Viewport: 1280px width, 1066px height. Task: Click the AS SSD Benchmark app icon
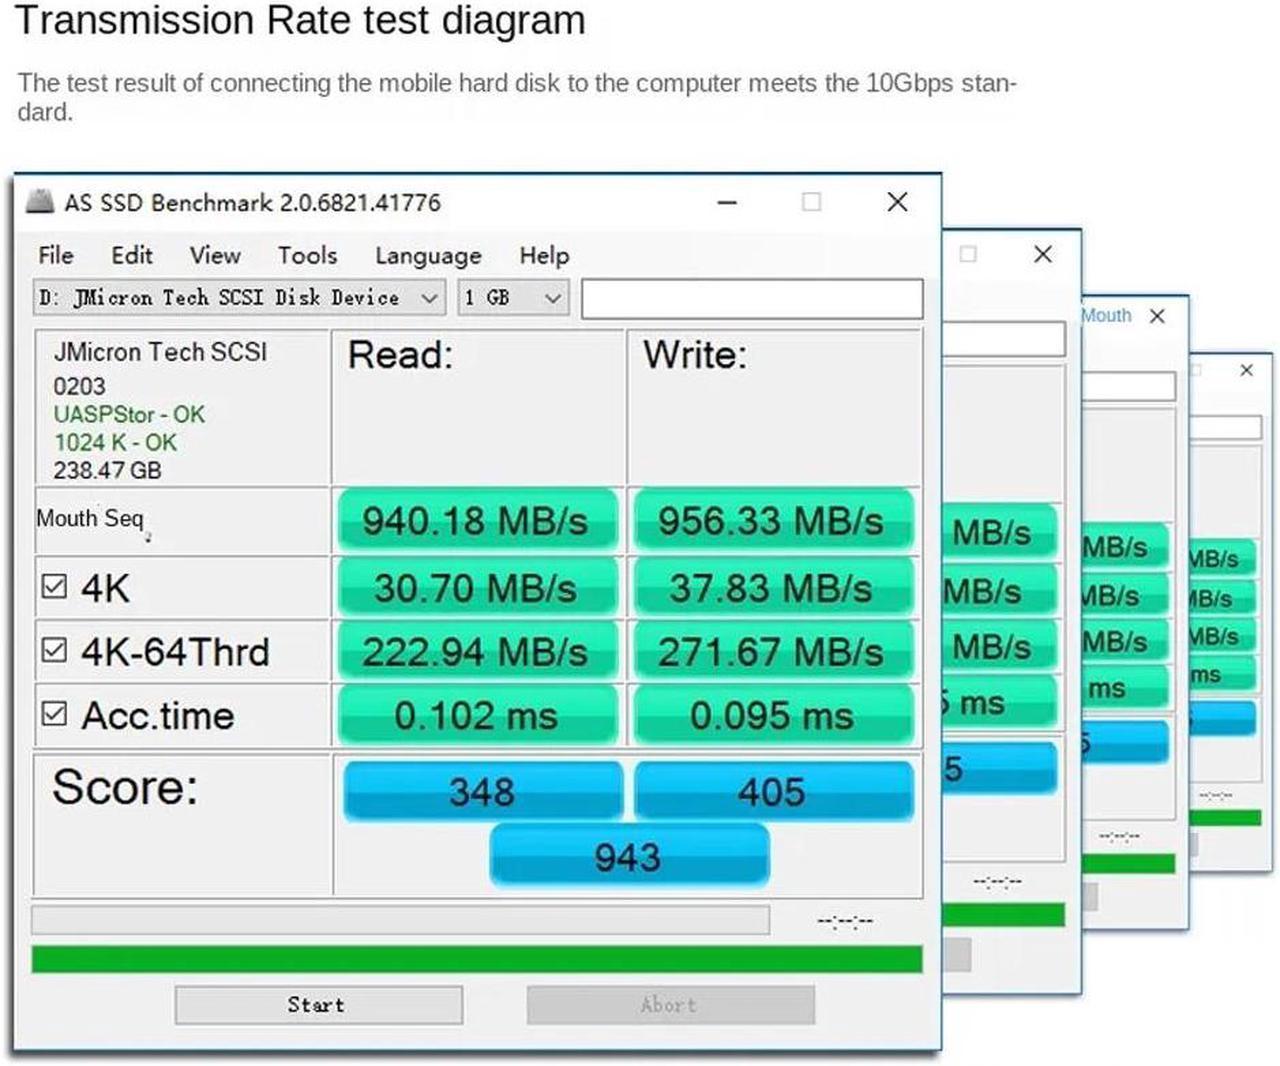coord(40,202)
